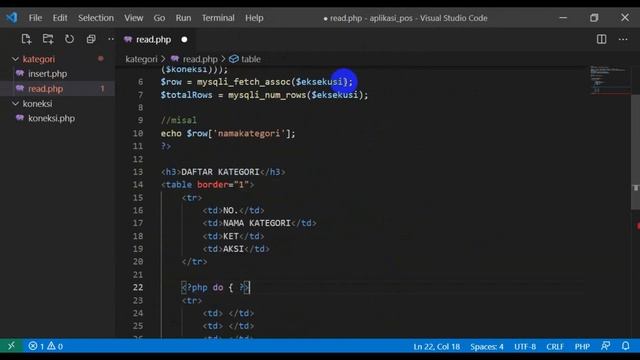Click the <?php do { line
This screenshot has width=640, height=360.
point(216,287)
